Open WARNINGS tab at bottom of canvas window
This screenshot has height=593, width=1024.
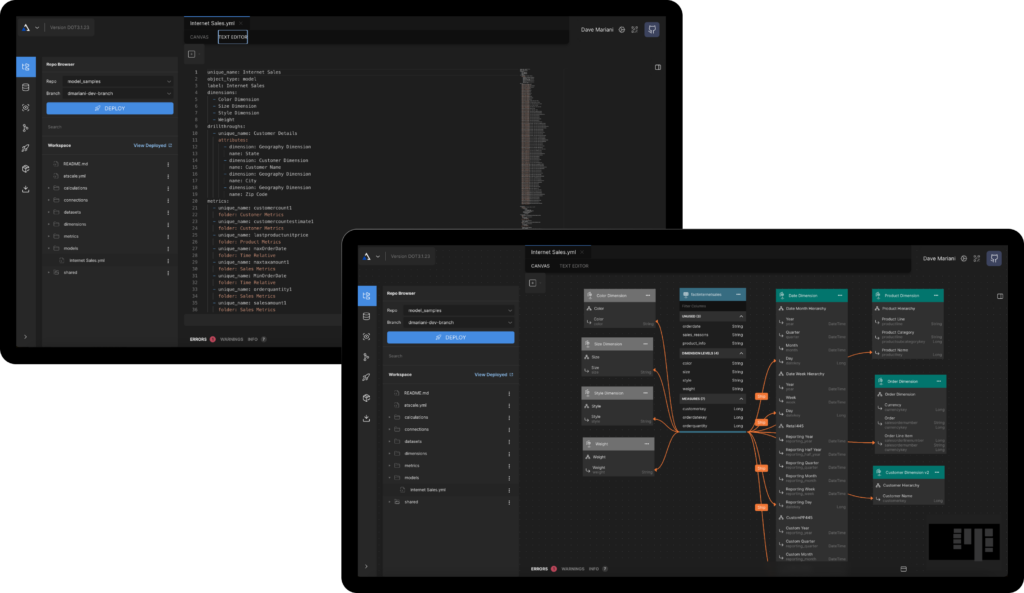coord(573,569)
